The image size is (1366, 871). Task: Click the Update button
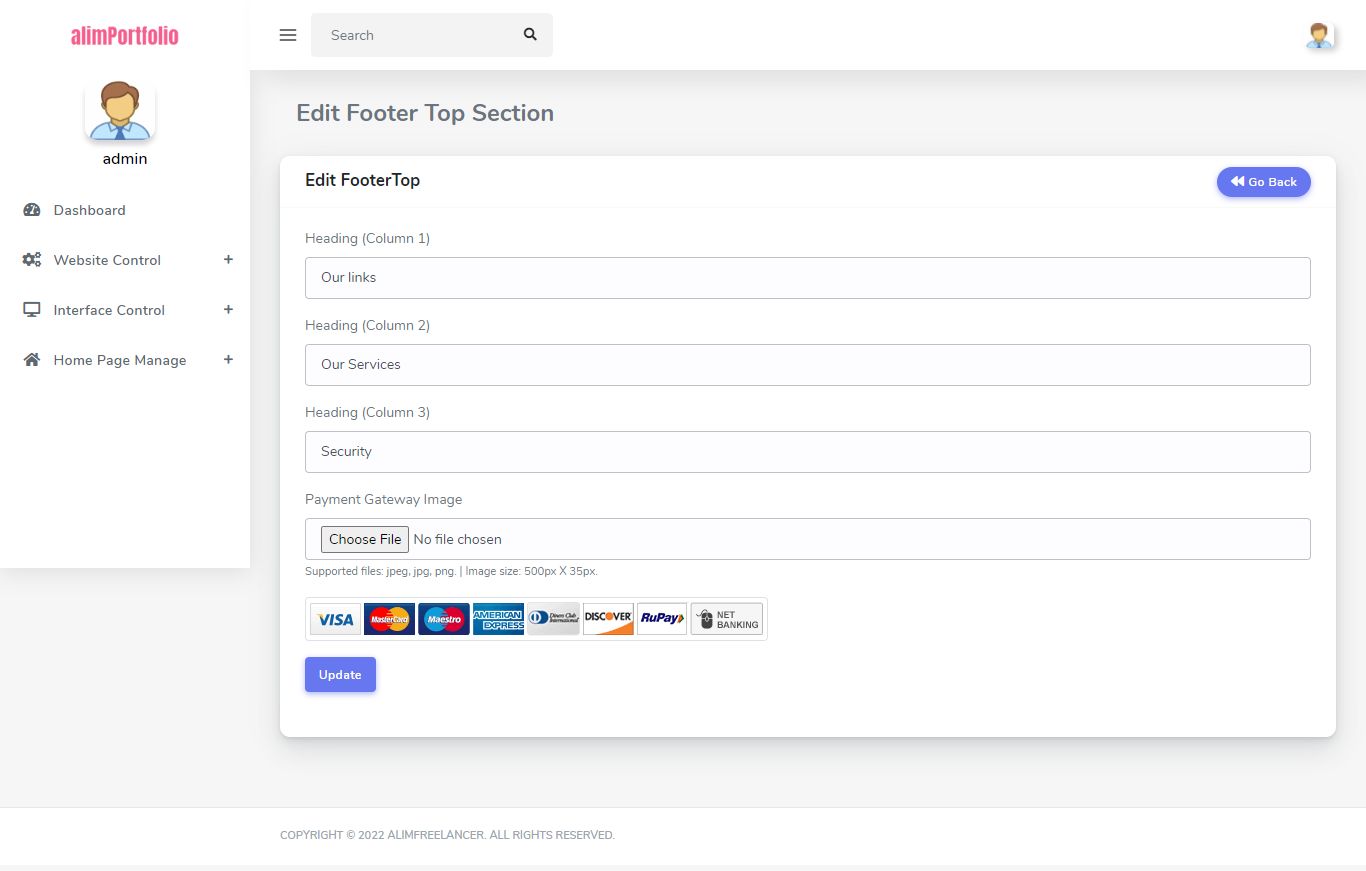[x=340, y=675]
